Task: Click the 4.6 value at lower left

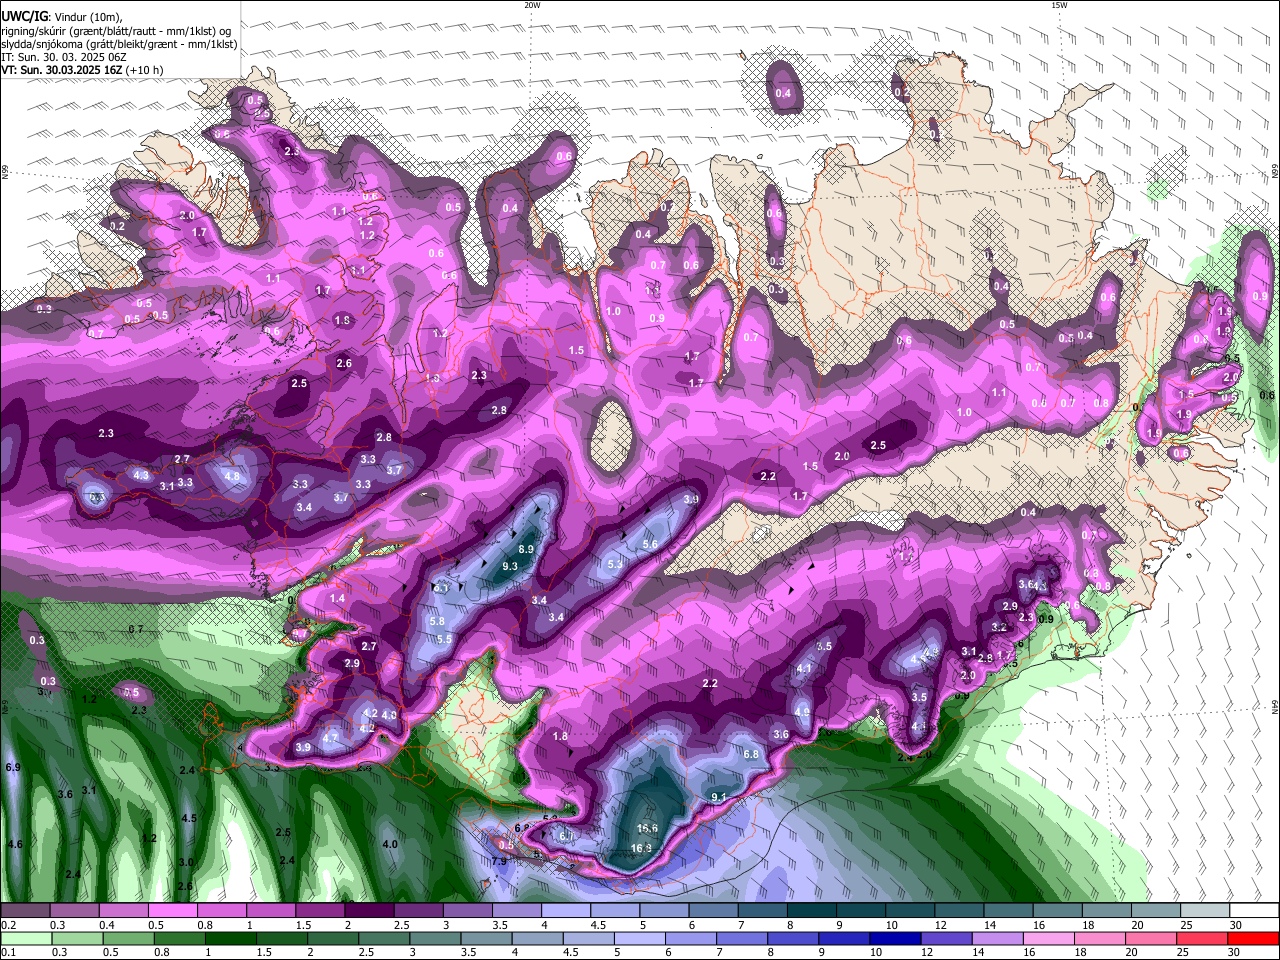Action: coord(15,844)
